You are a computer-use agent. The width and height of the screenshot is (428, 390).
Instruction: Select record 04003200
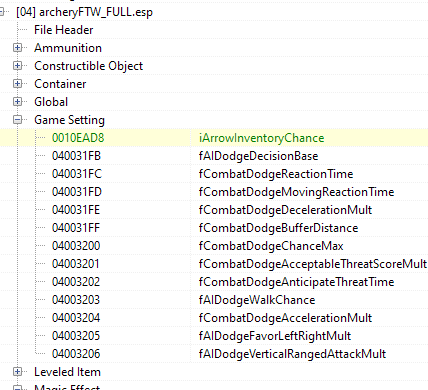[76, 246]
